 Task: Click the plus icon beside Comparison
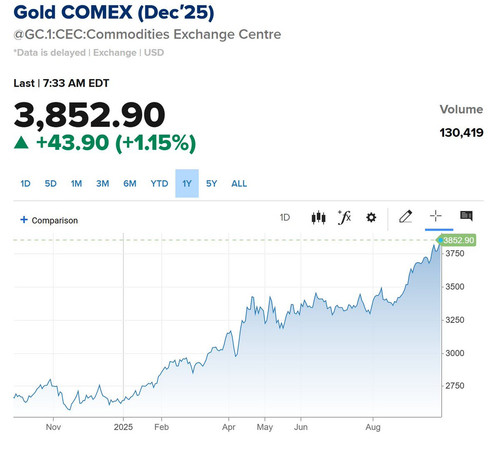[x=24, y=220]
